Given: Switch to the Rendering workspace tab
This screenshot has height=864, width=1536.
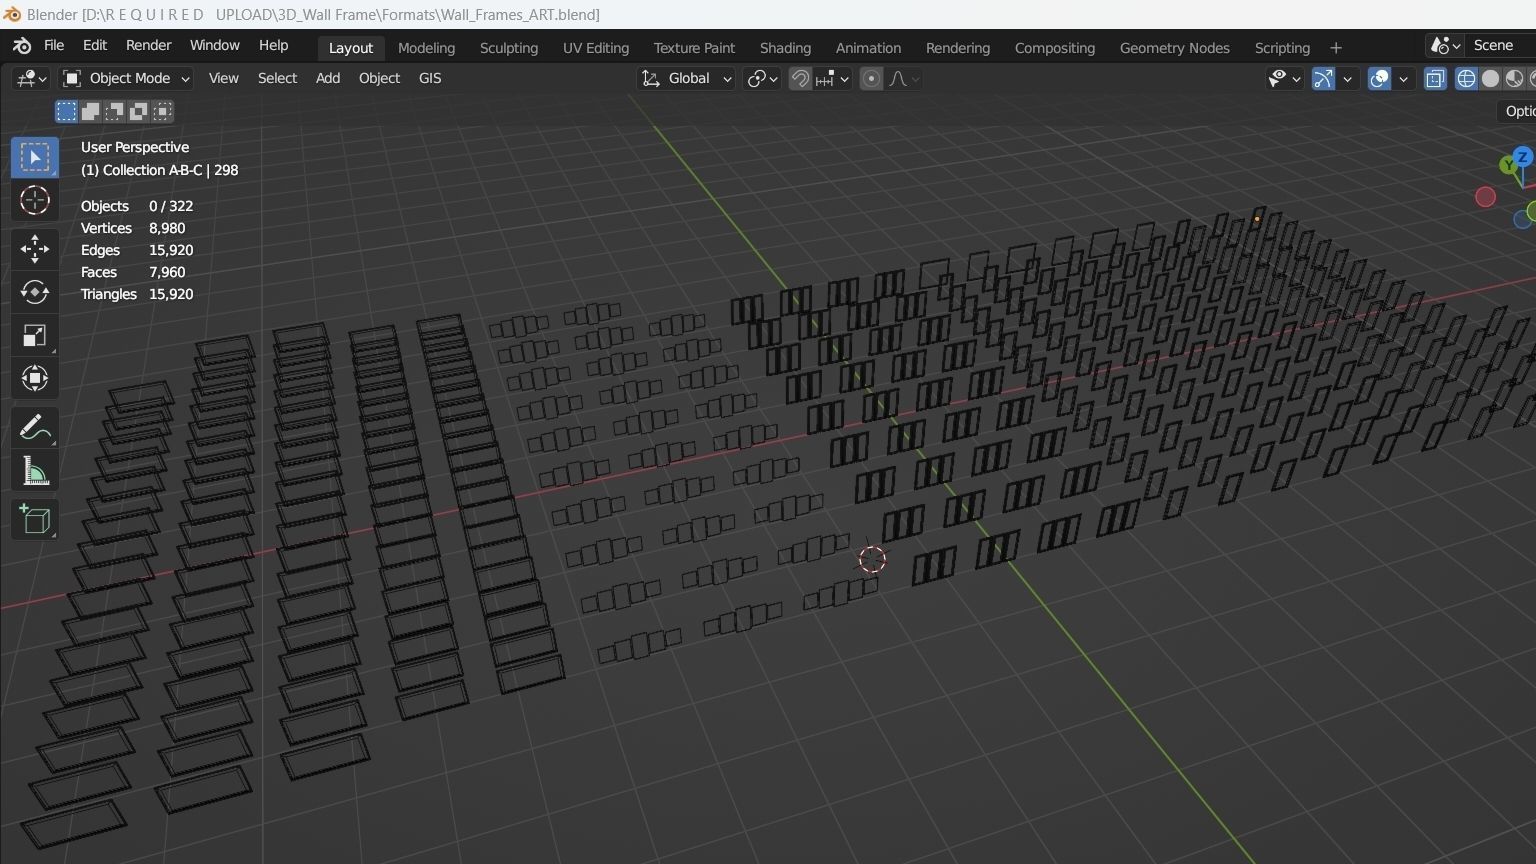Looking at the screenshot, I should [x=958, y=48].
